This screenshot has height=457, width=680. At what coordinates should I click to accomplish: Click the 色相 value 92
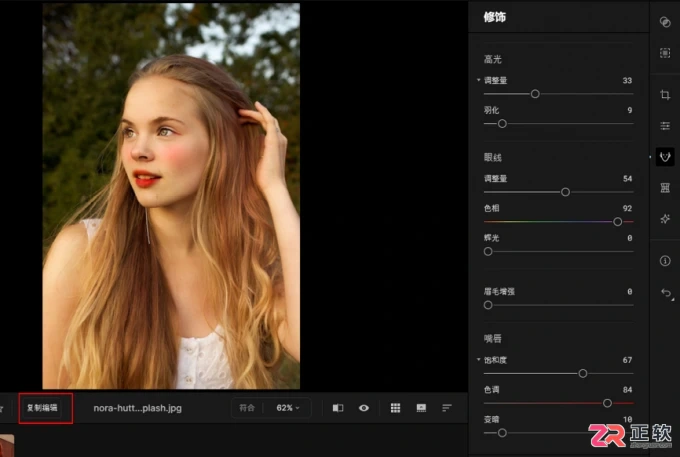point(627,209)
